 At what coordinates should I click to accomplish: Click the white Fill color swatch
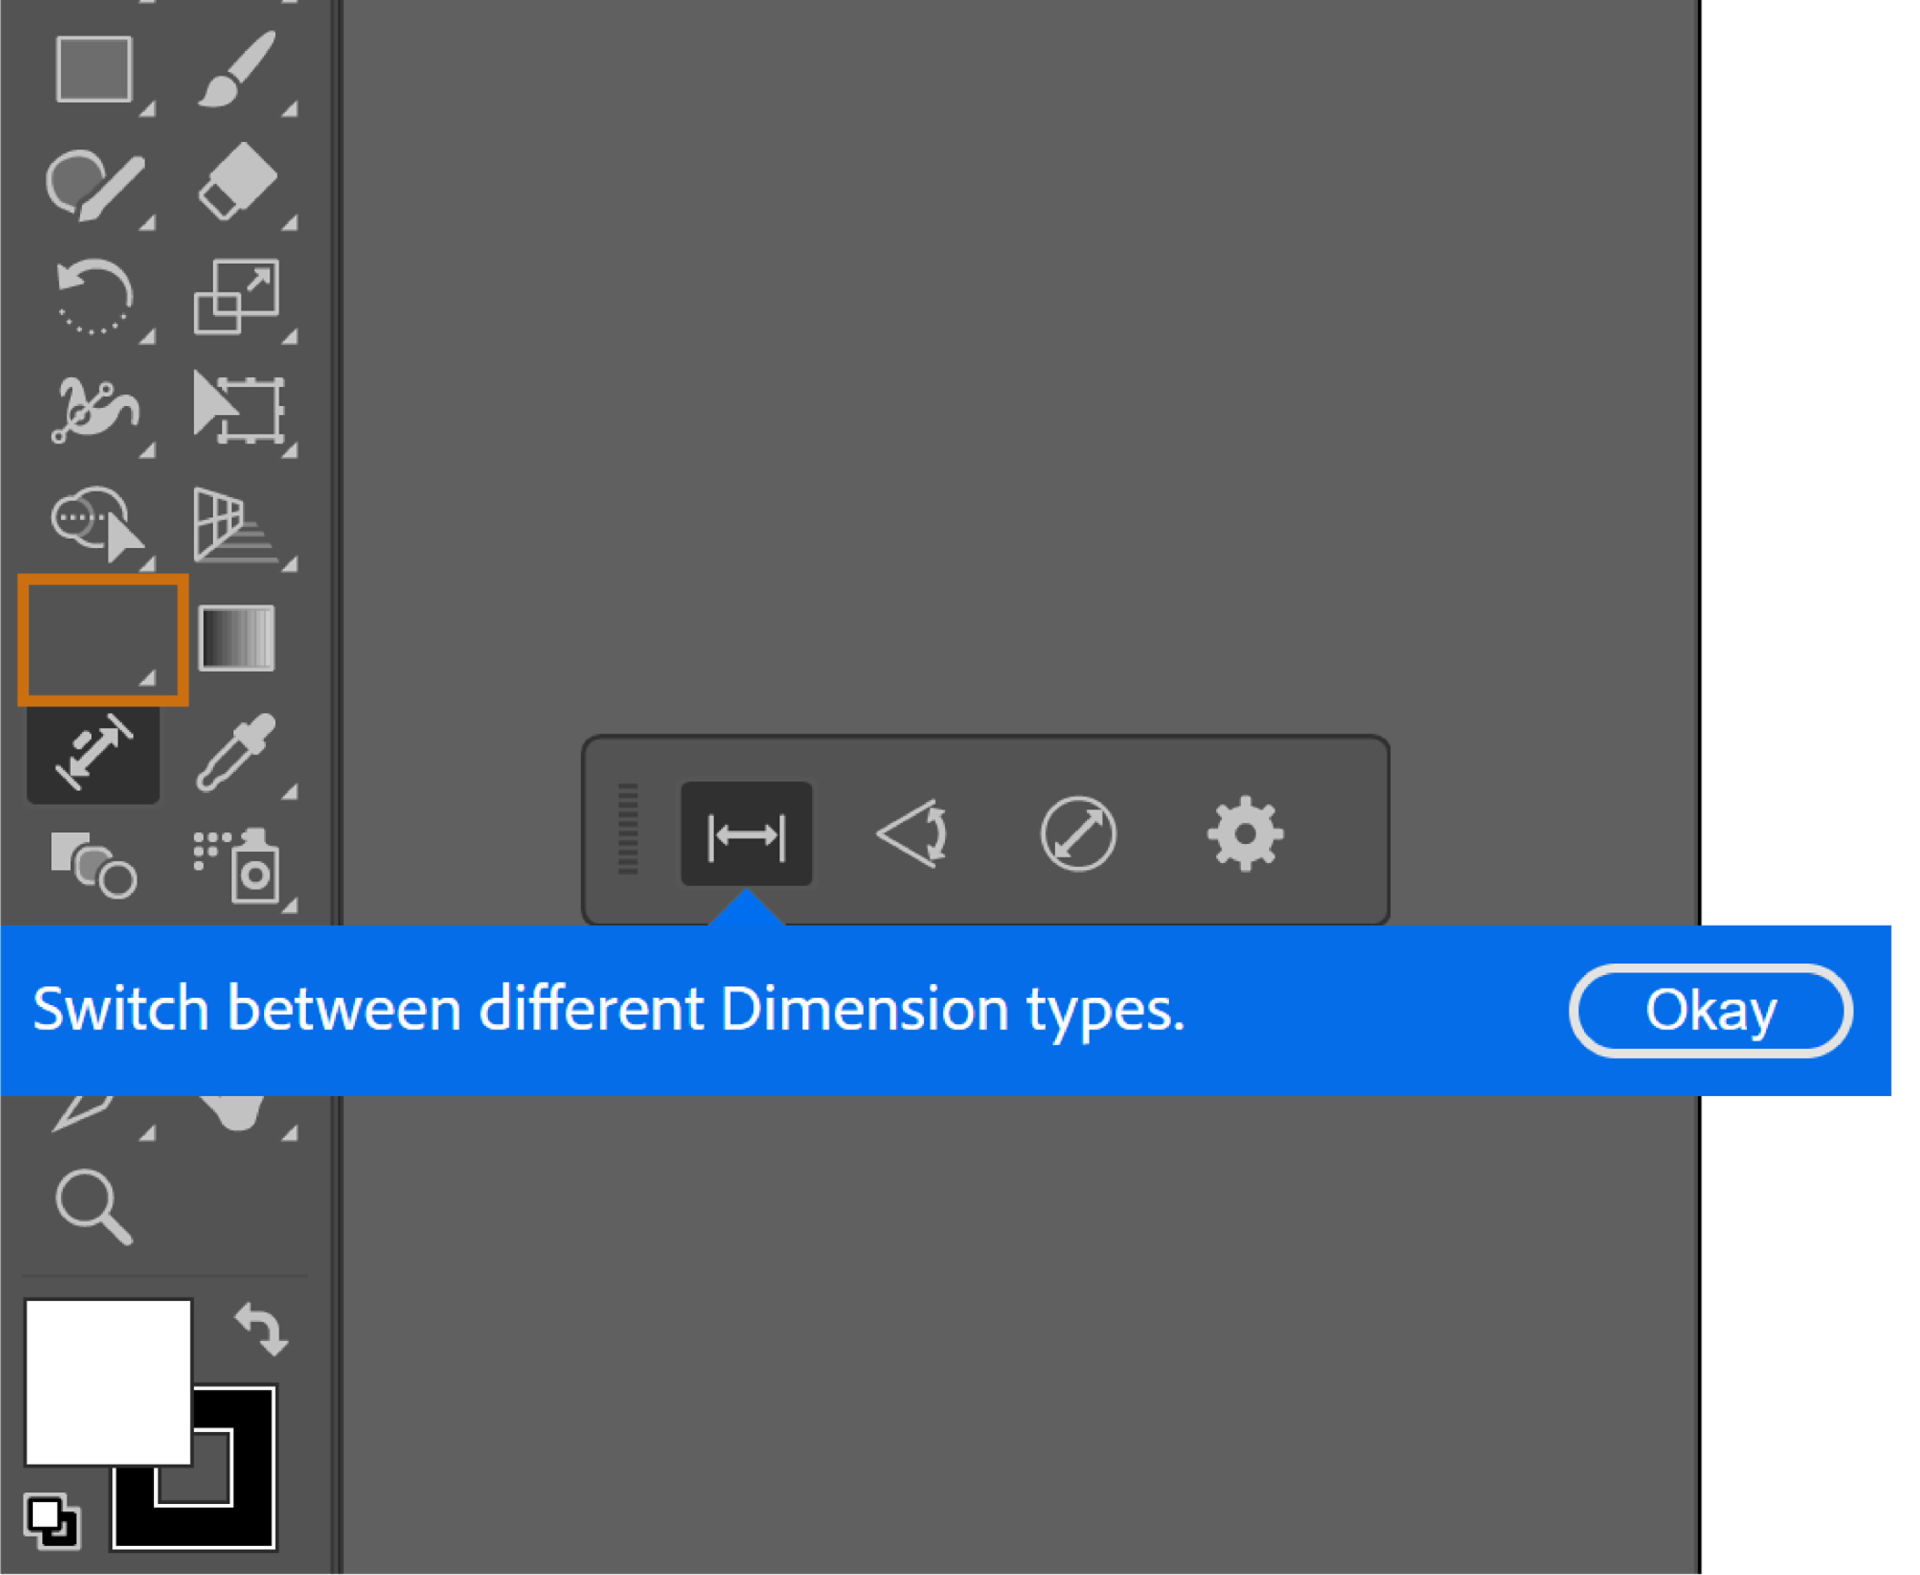107,1381
